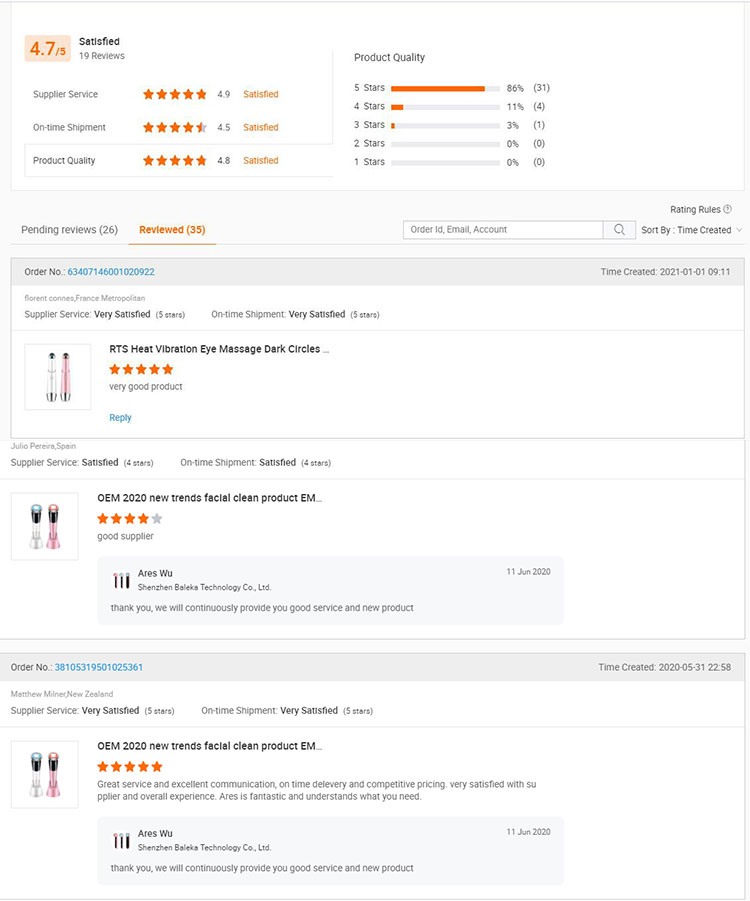750x901 pixels.
Task: Click the 4 Stars rating bar
Action: pos(445,107)
